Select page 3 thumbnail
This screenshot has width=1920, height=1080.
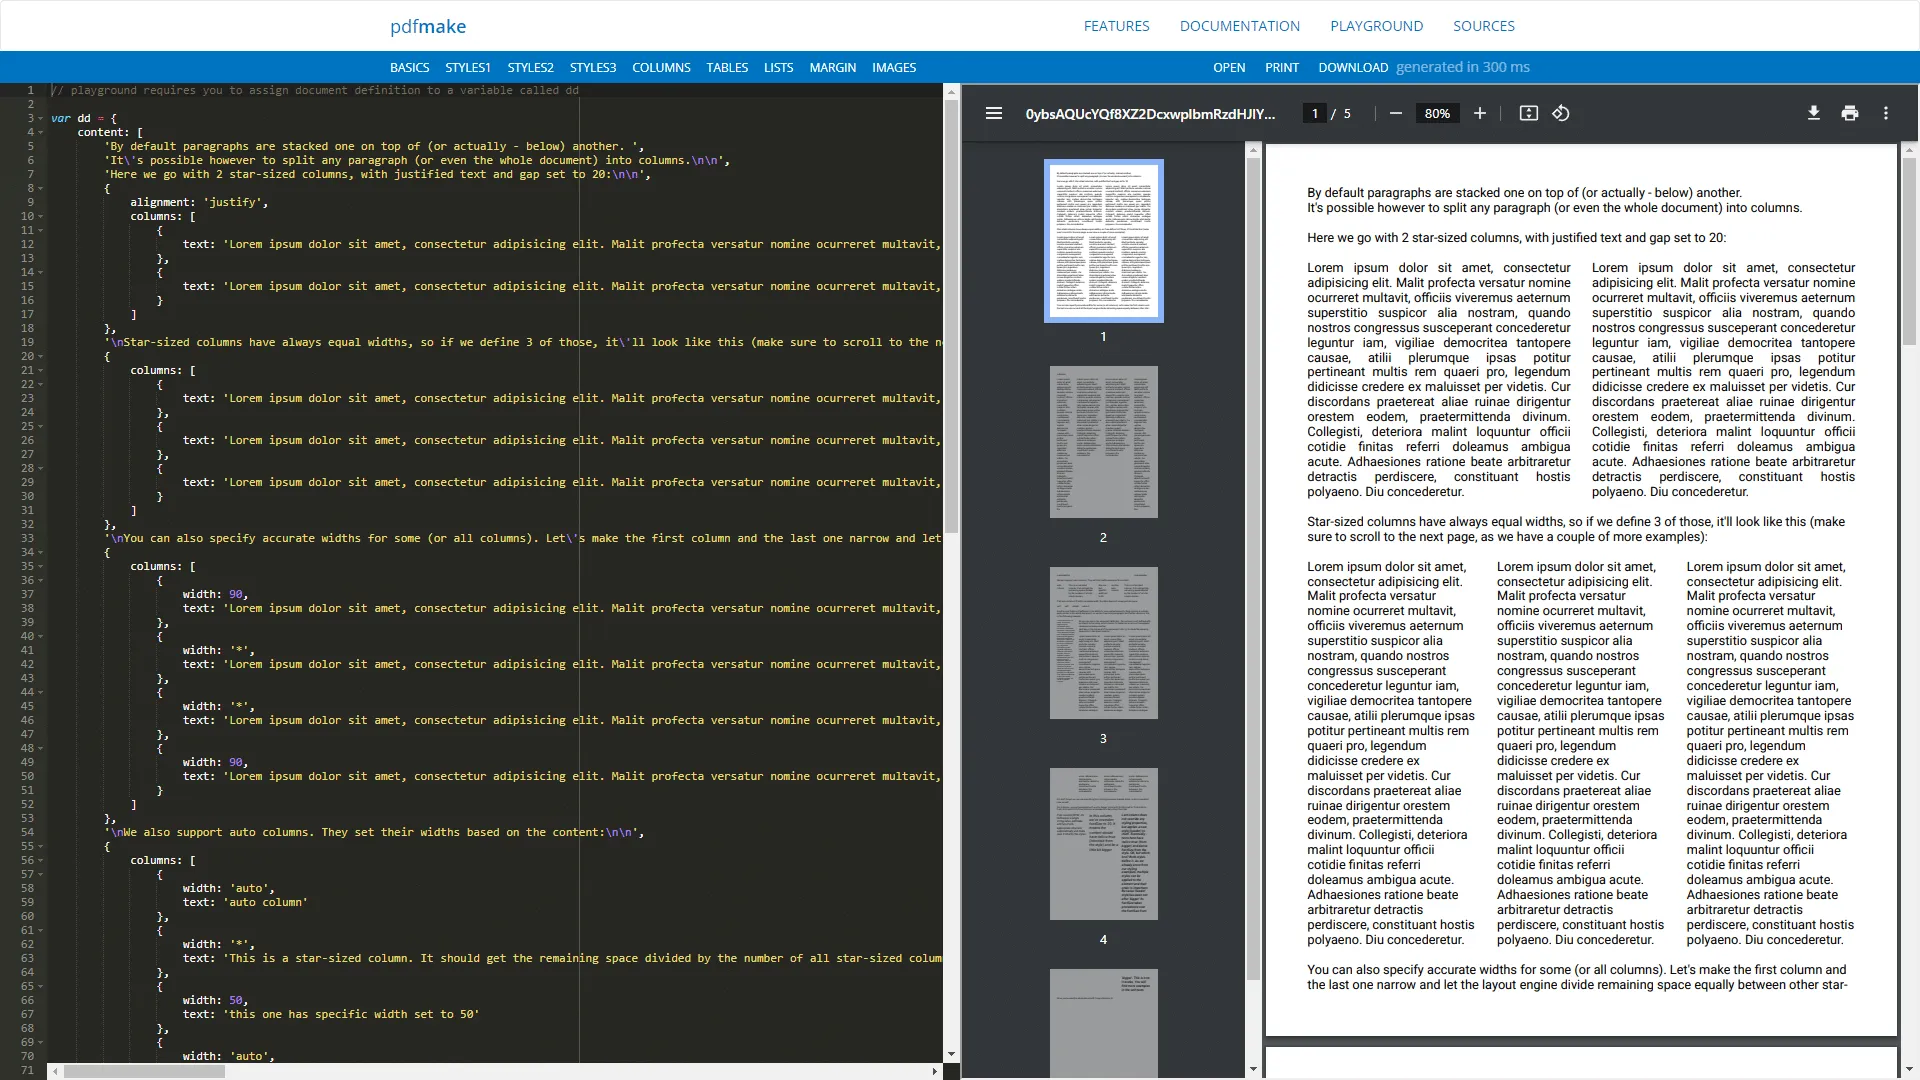pyautogui.click(x=1103, y=643)
